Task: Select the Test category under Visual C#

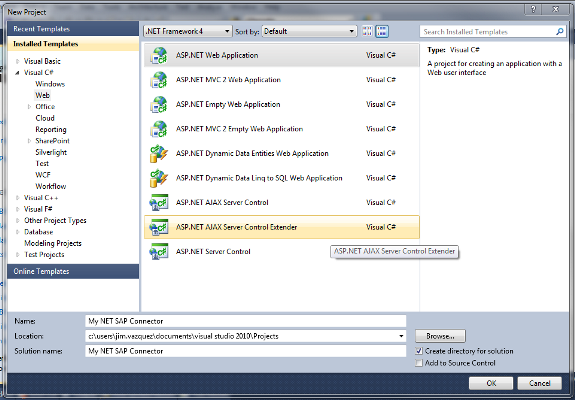Action: (x=42, y=164)
